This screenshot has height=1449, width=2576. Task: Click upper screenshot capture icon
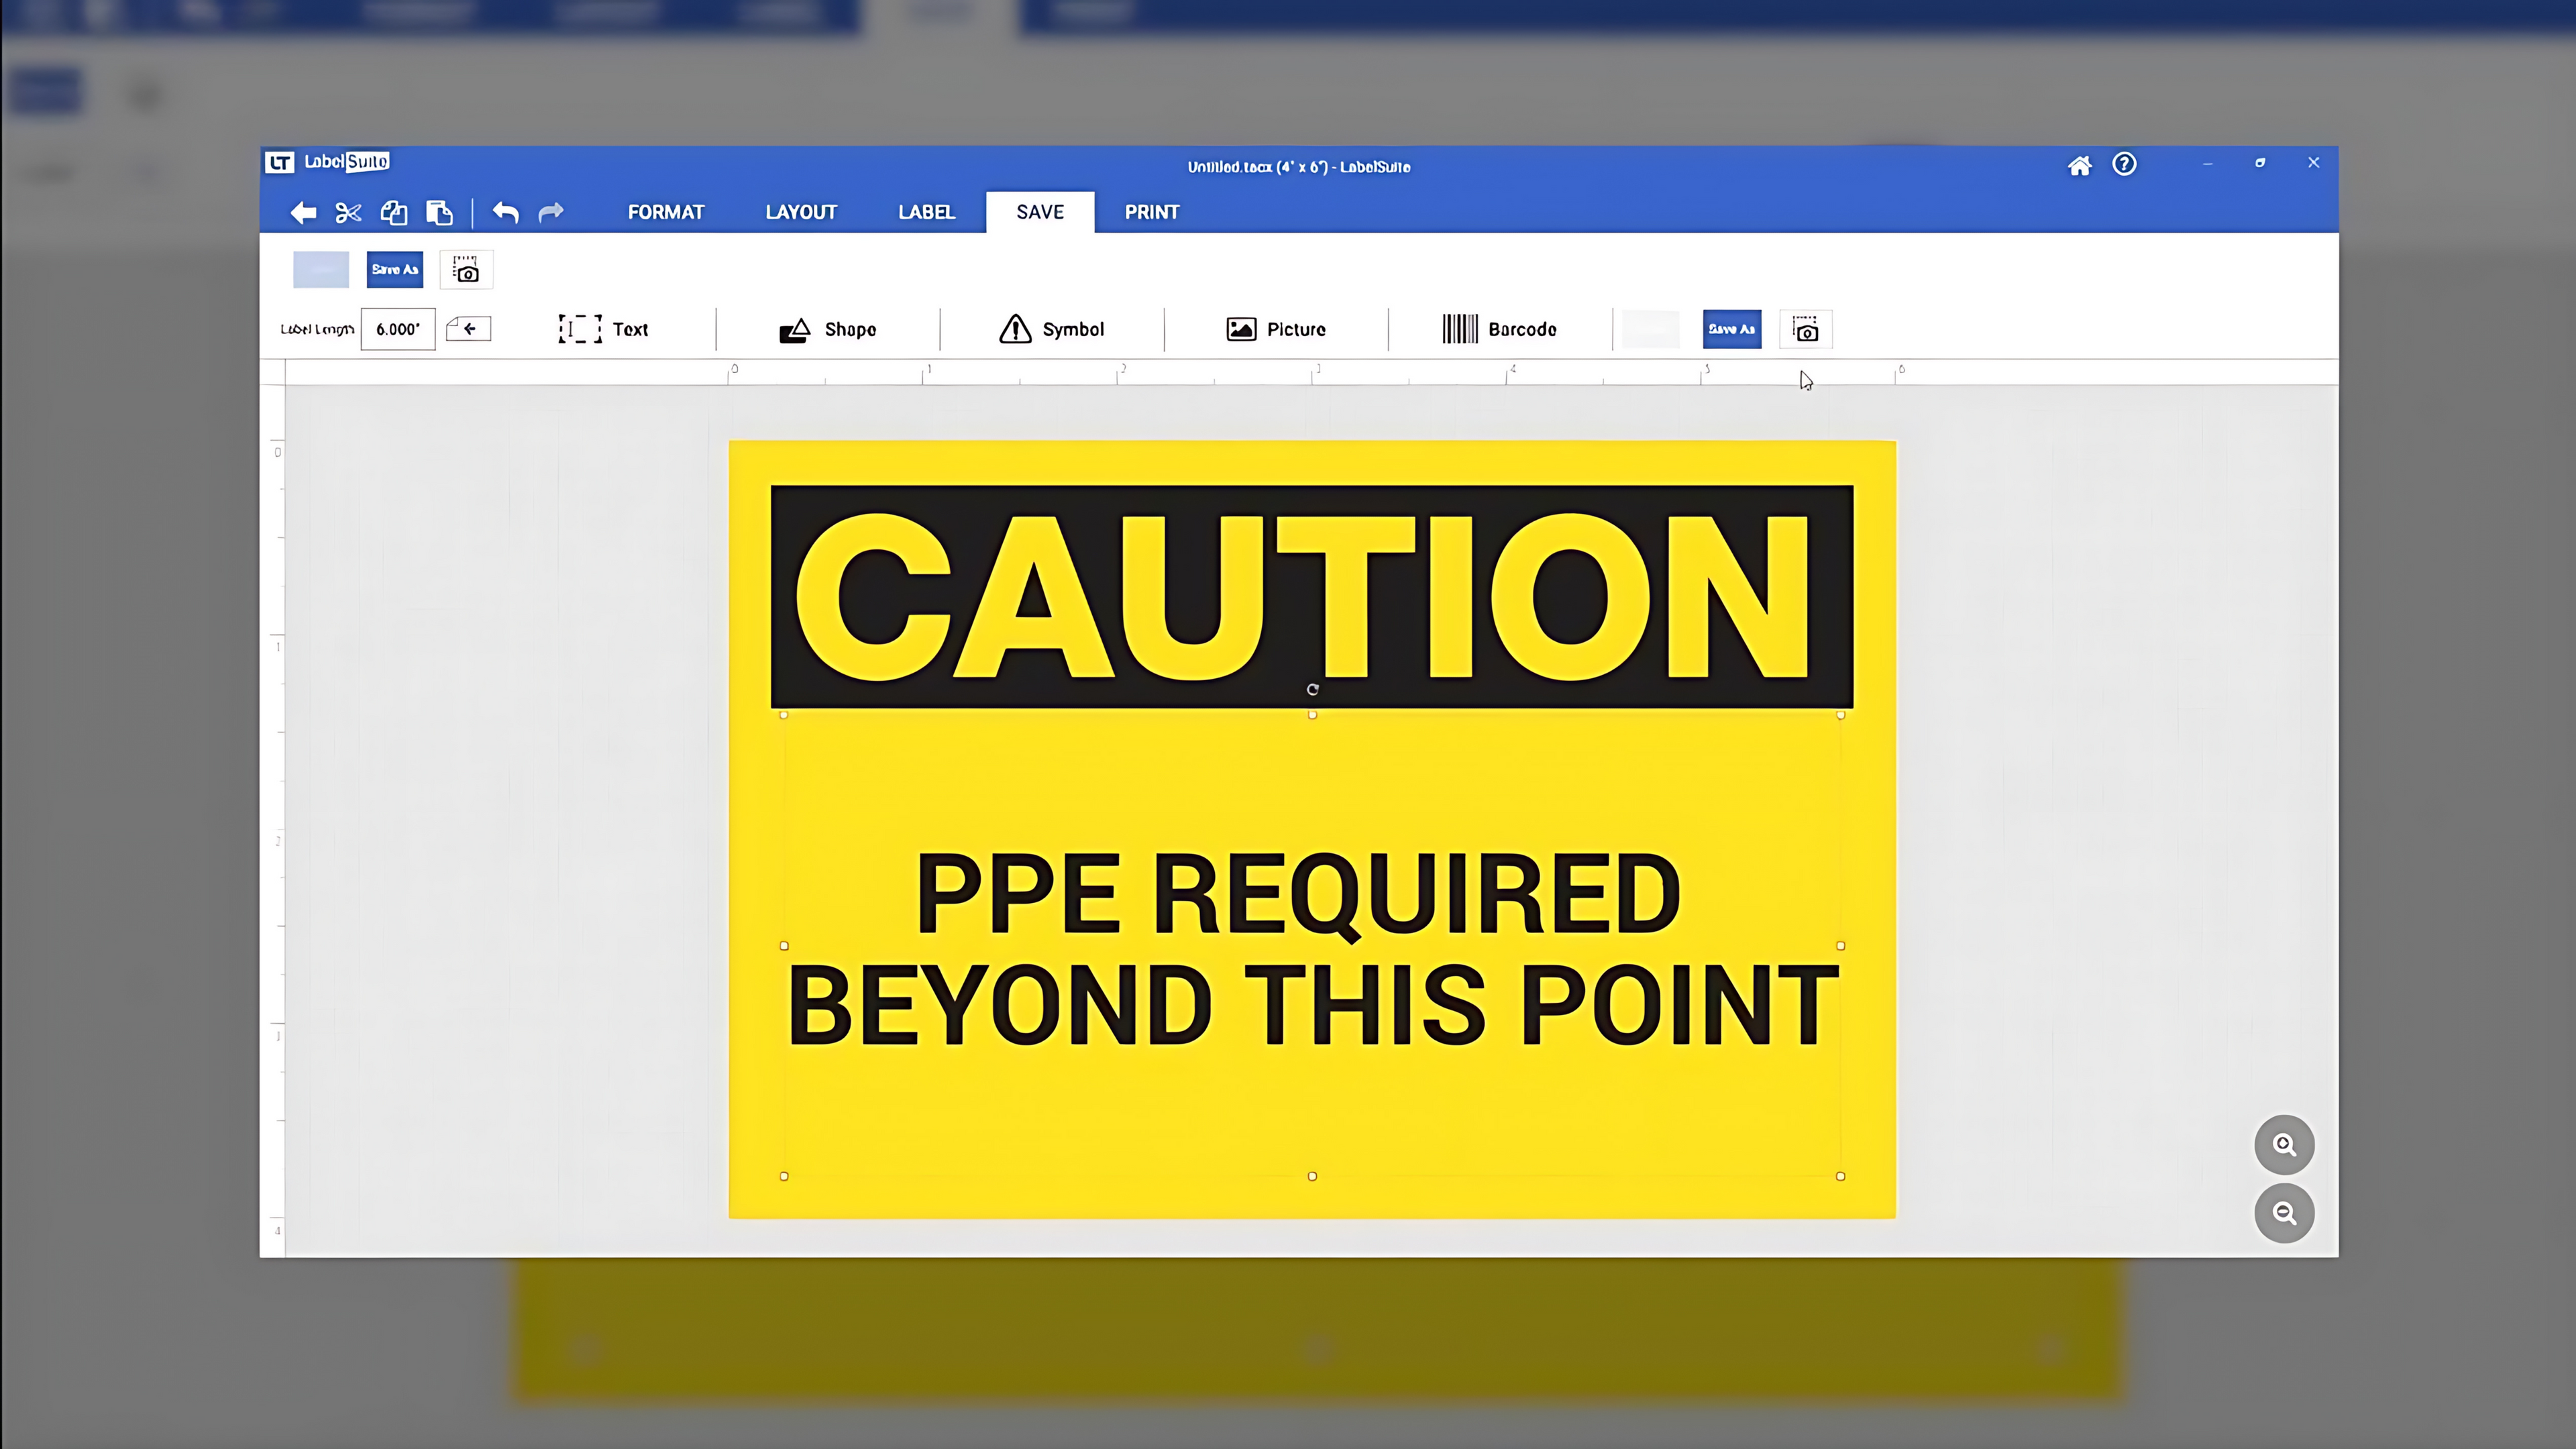466,270
